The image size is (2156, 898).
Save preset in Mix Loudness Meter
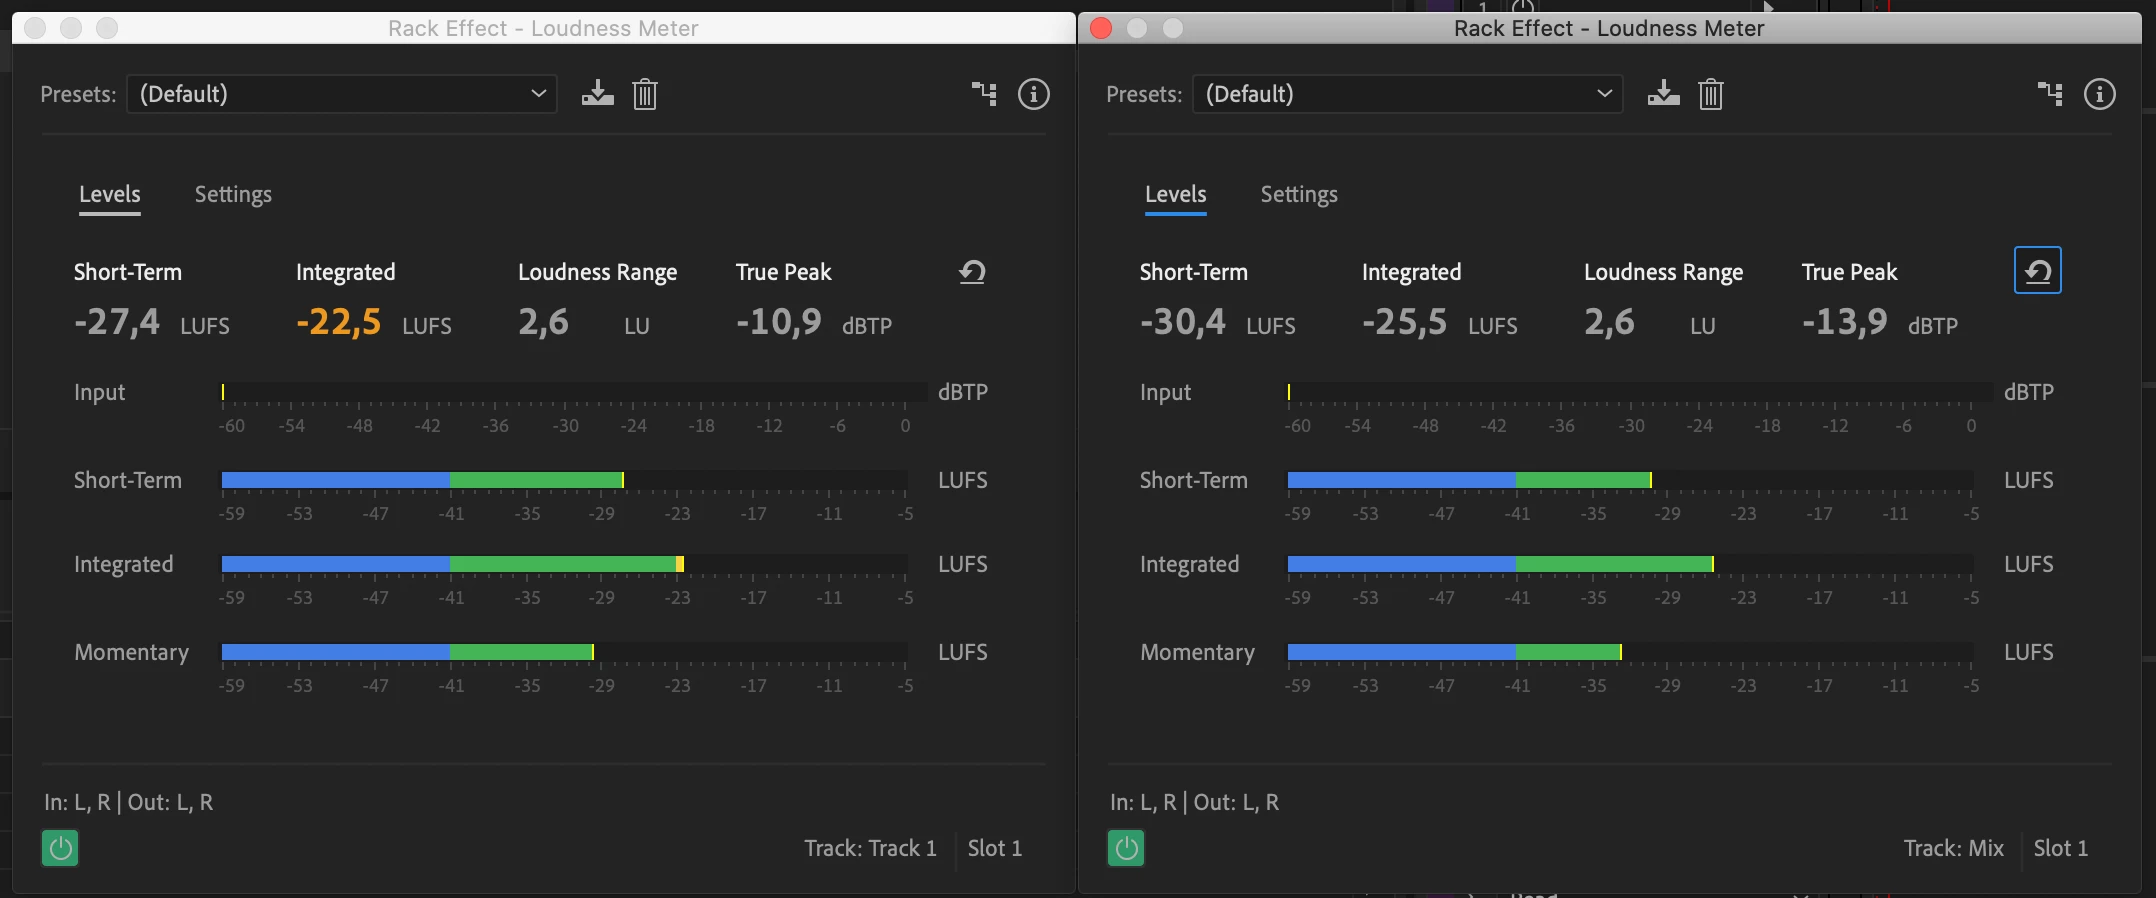click(1664, 94)
